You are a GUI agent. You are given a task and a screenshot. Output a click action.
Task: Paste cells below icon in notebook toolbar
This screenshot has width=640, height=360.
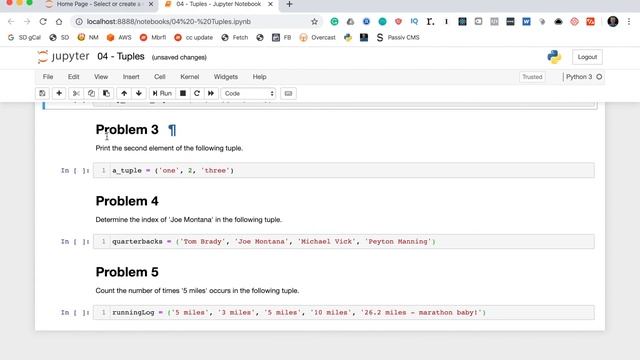(106, 93)
